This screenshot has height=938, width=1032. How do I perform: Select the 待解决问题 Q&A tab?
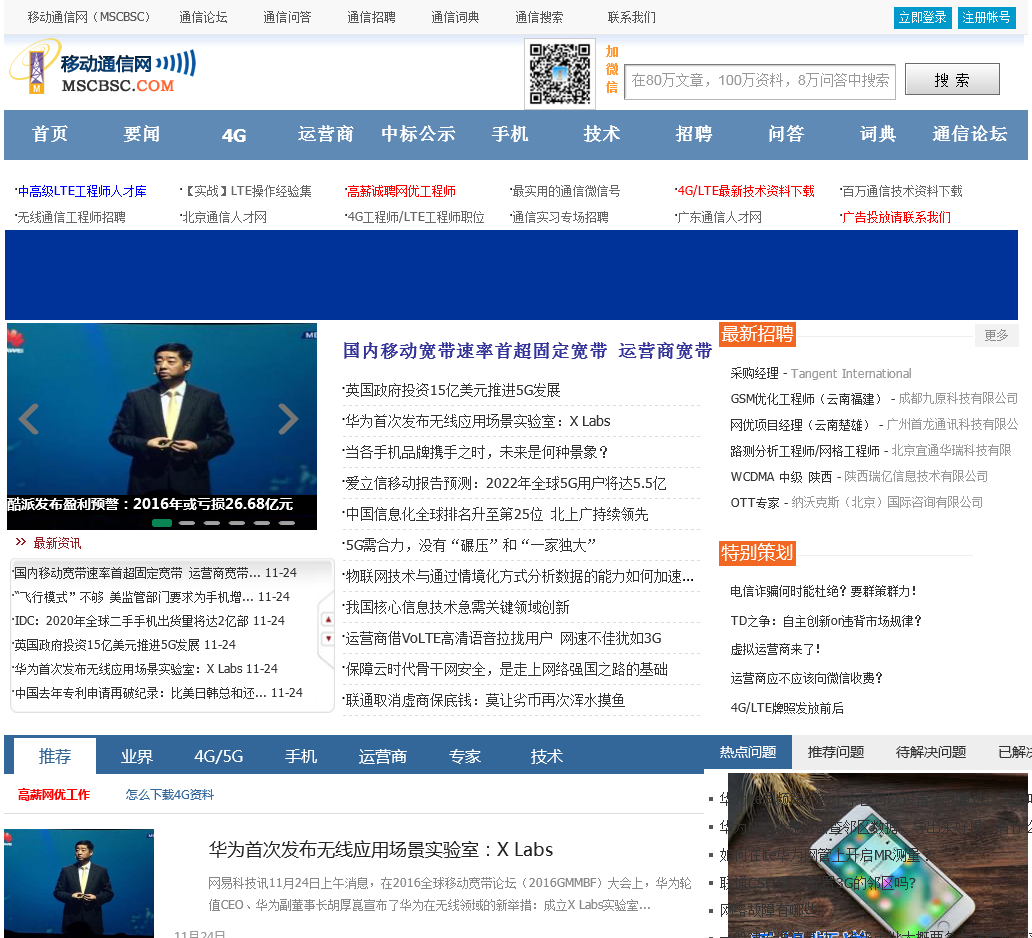[931, 752]
